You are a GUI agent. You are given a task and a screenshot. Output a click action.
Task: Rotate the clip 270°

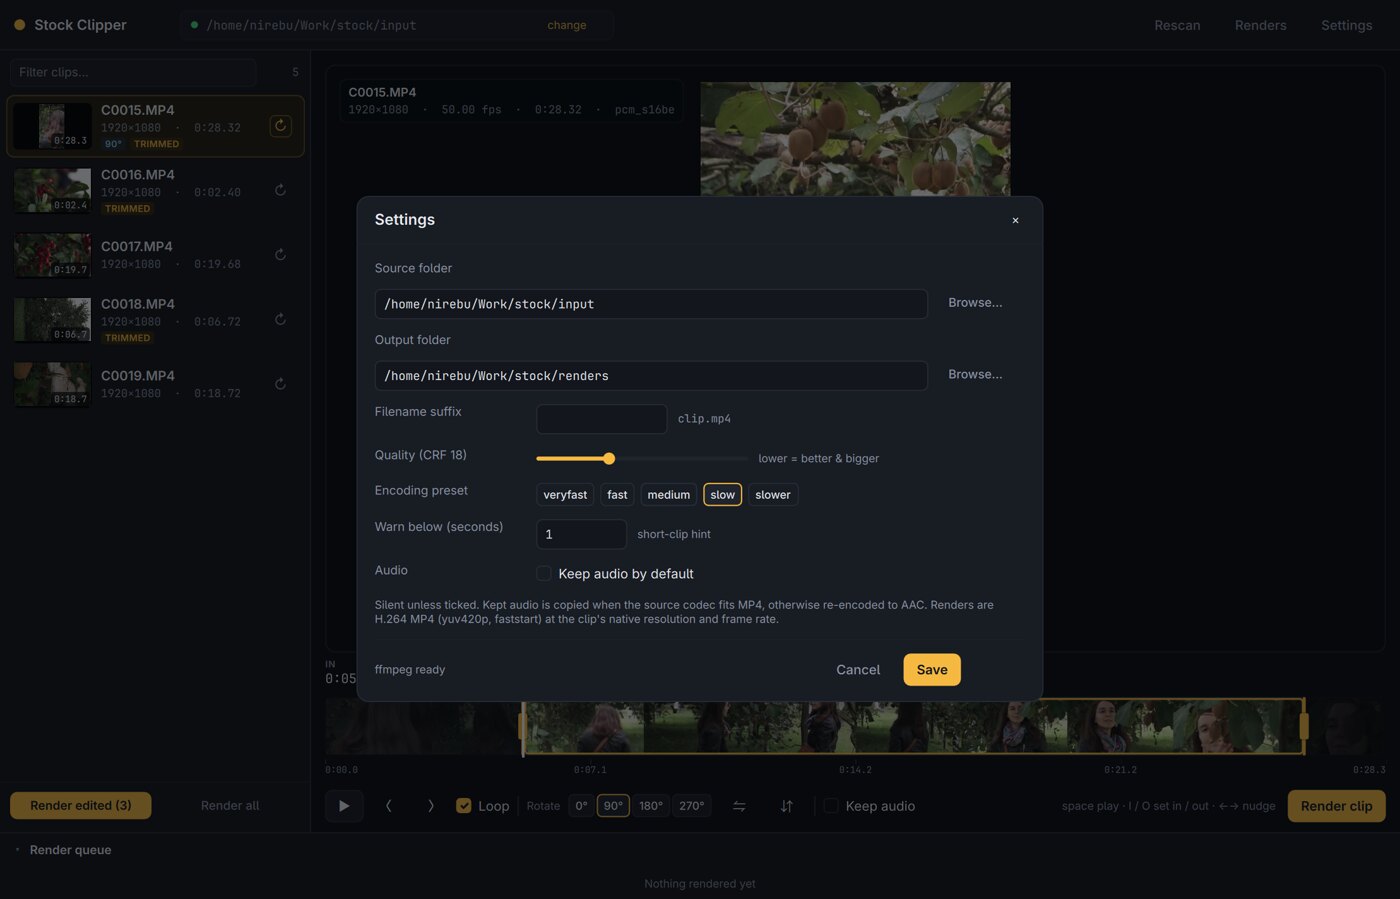point(692,806)
